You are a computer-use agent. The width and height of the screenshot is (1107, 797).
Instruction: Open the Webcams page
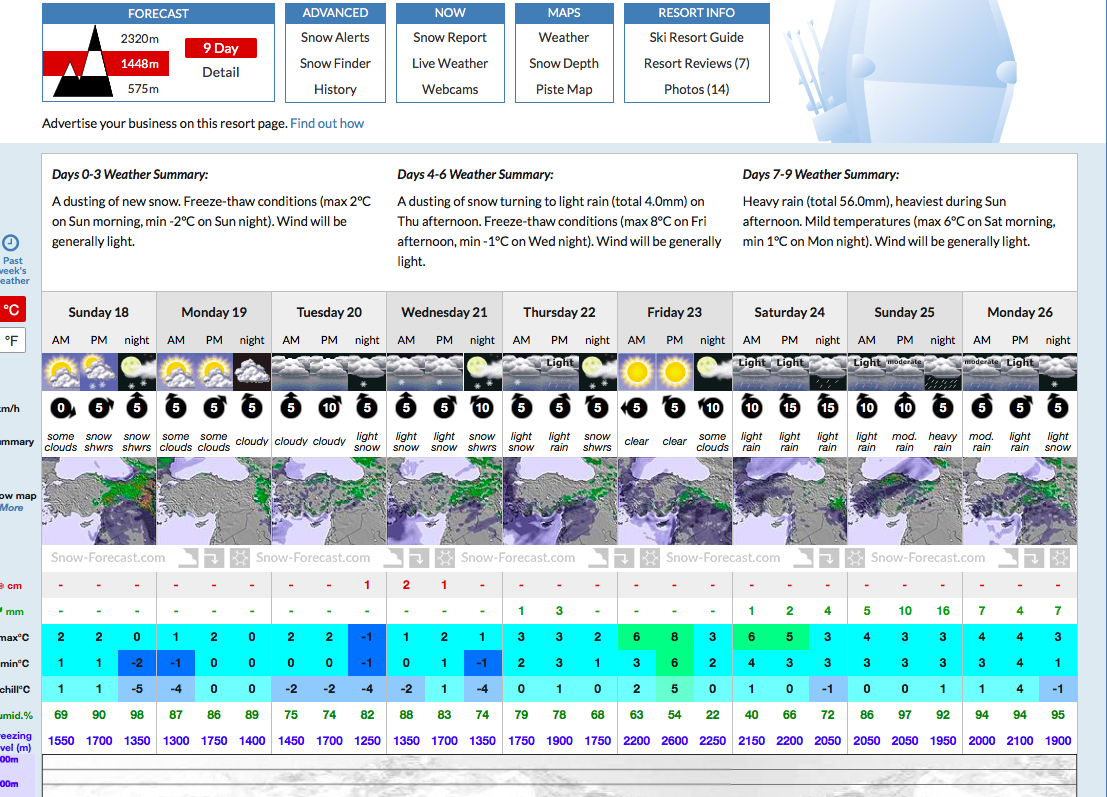coord(450,90)
